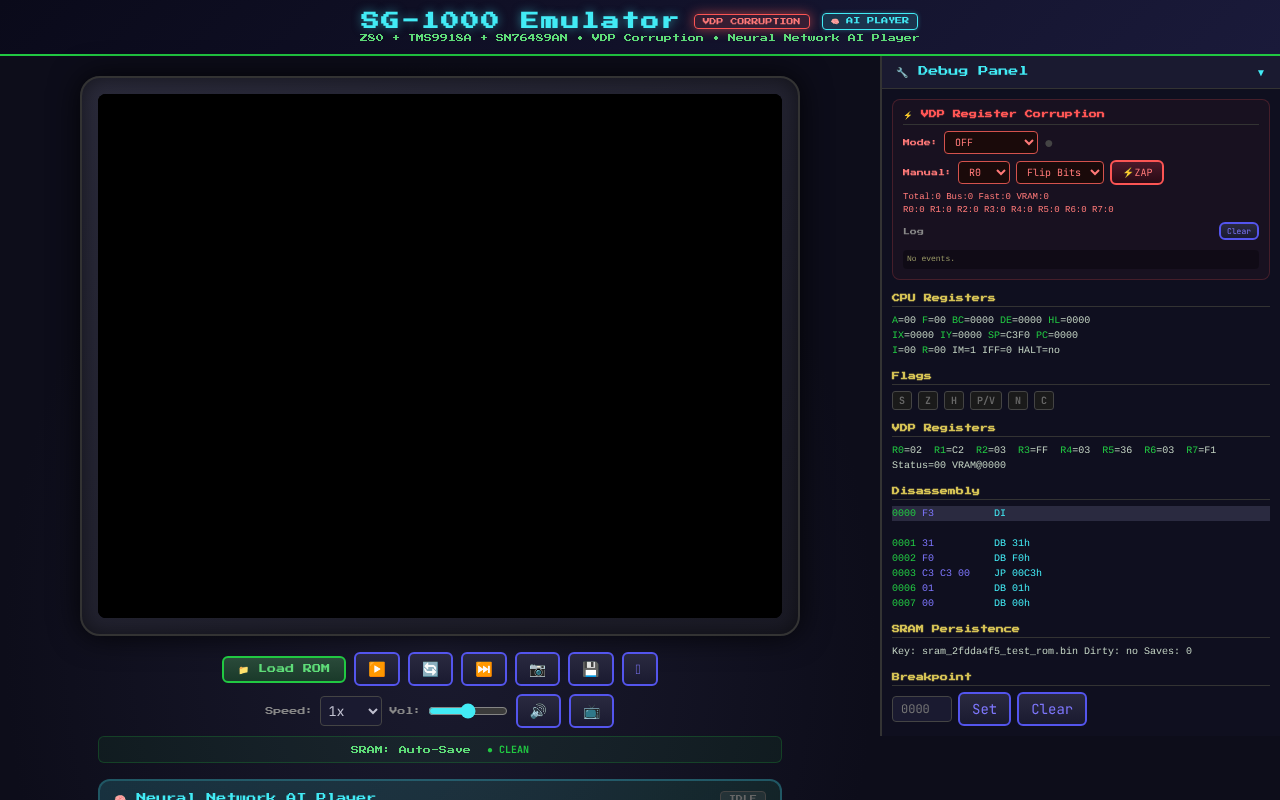This screenshot has width=1280, height=800.
Task: Click the Load ROM button
Action: 284,669
